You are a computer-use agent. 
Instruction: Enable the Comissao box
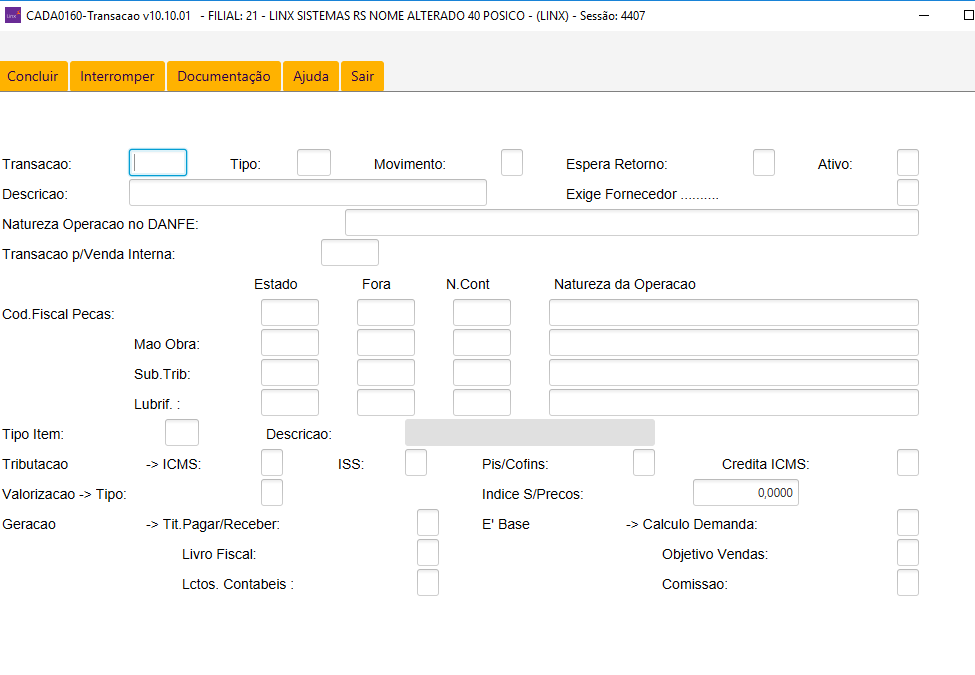click(x=907, y=583)
